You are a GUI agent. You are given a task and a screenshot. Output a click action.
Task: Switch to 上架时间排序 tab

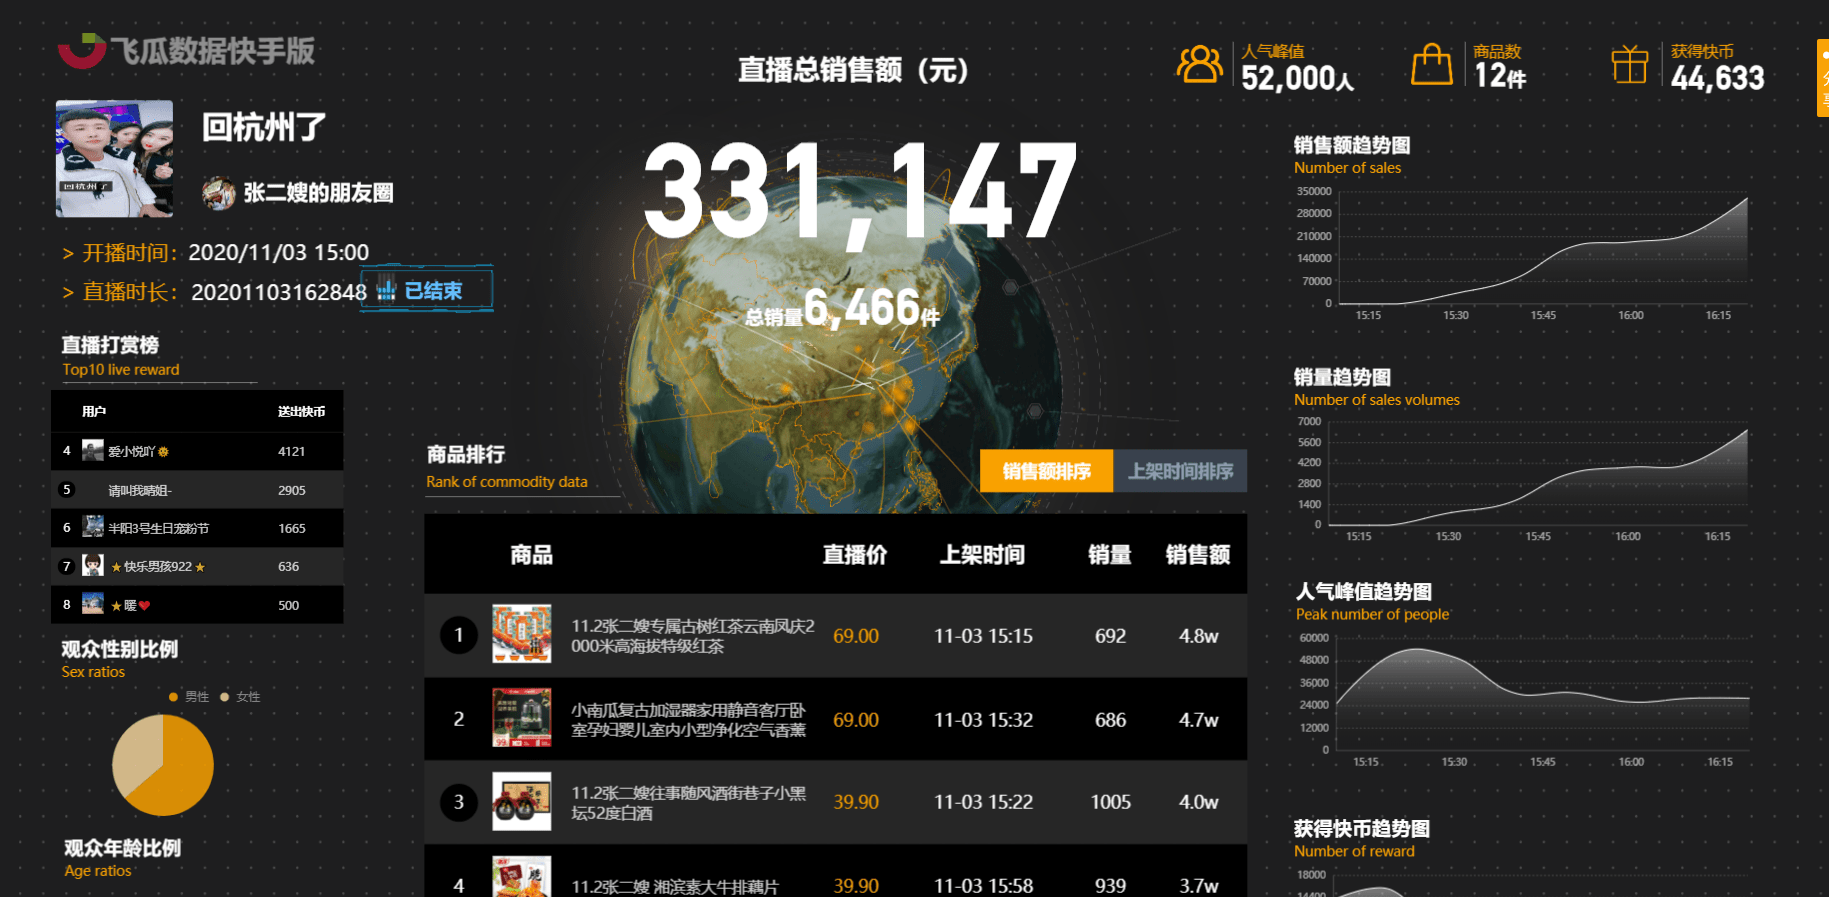[1180, 471]
